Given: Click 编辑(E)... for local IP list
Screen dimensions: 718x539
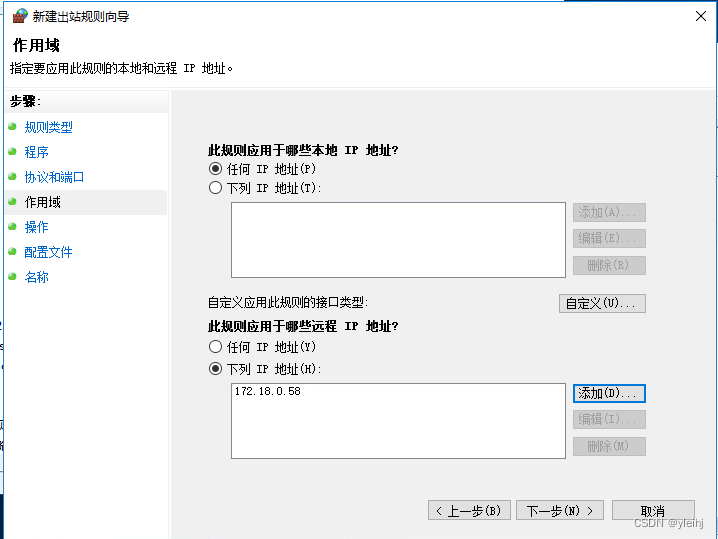Looking at the screenshot, I should point(609,239).
